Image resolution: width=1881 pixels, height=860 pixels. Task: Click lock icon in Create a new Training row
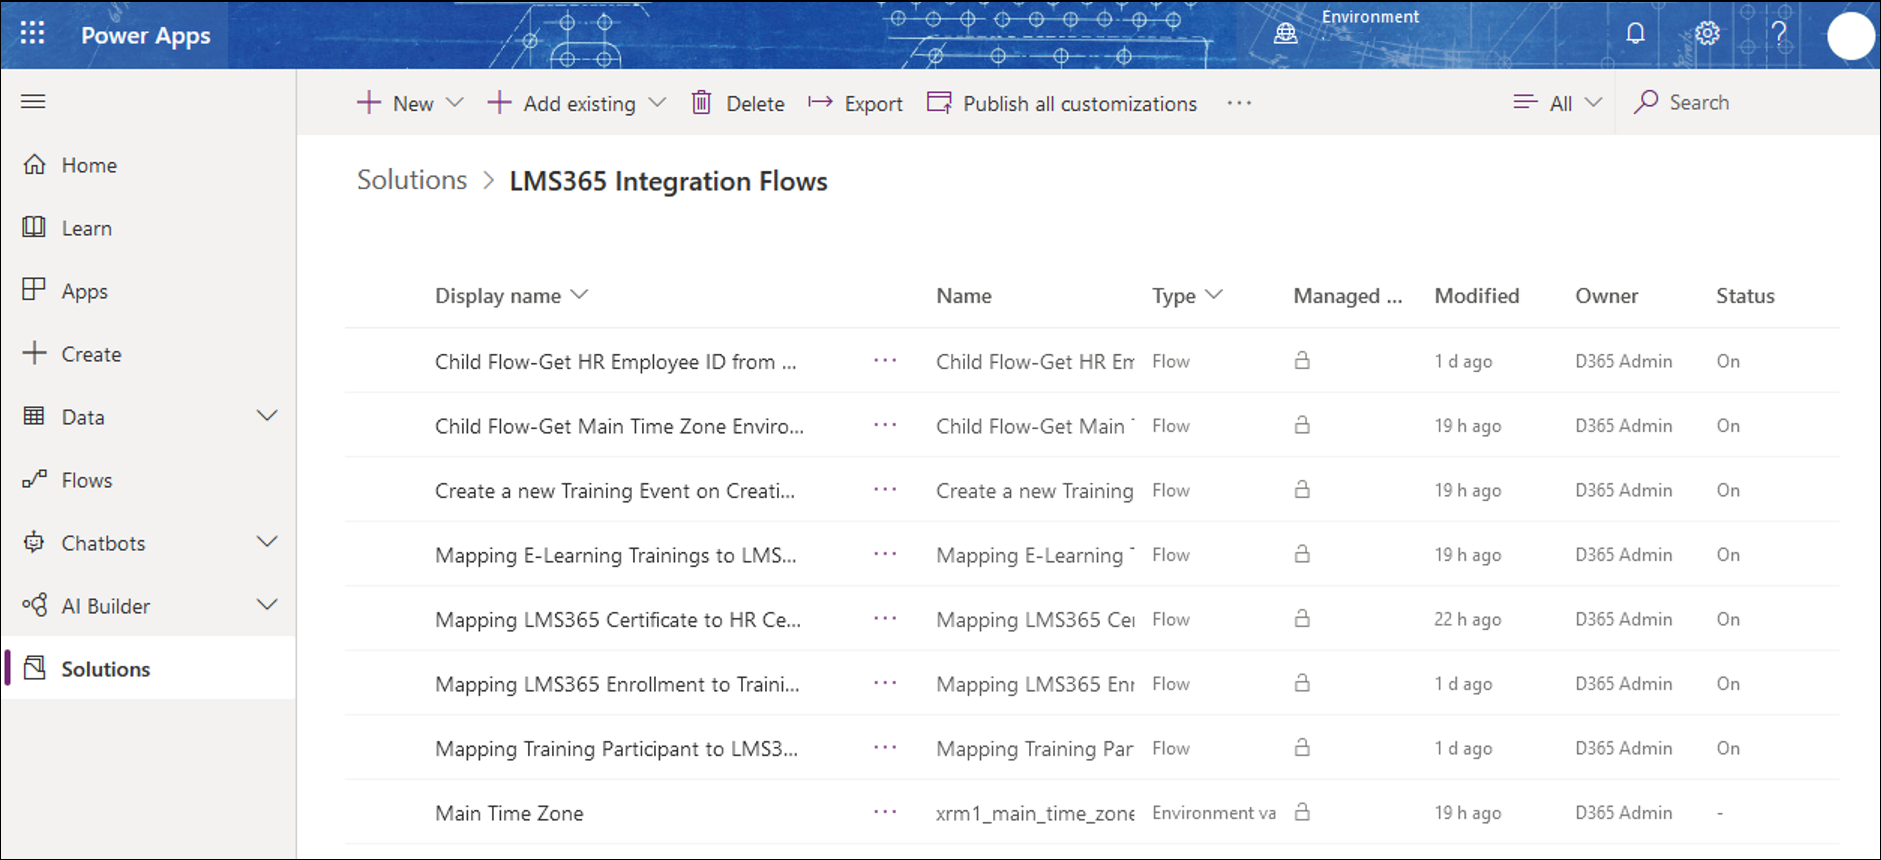(1302, 489)
